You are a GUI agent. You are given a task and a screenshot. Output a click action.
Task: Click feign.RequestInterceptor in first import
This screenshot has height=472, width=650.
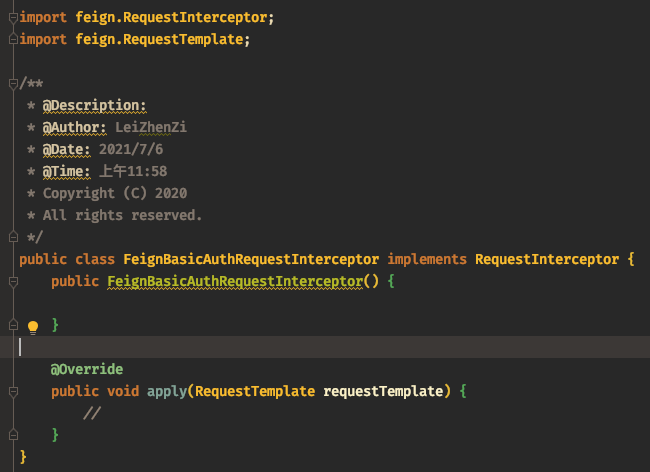tap(171, 17)
